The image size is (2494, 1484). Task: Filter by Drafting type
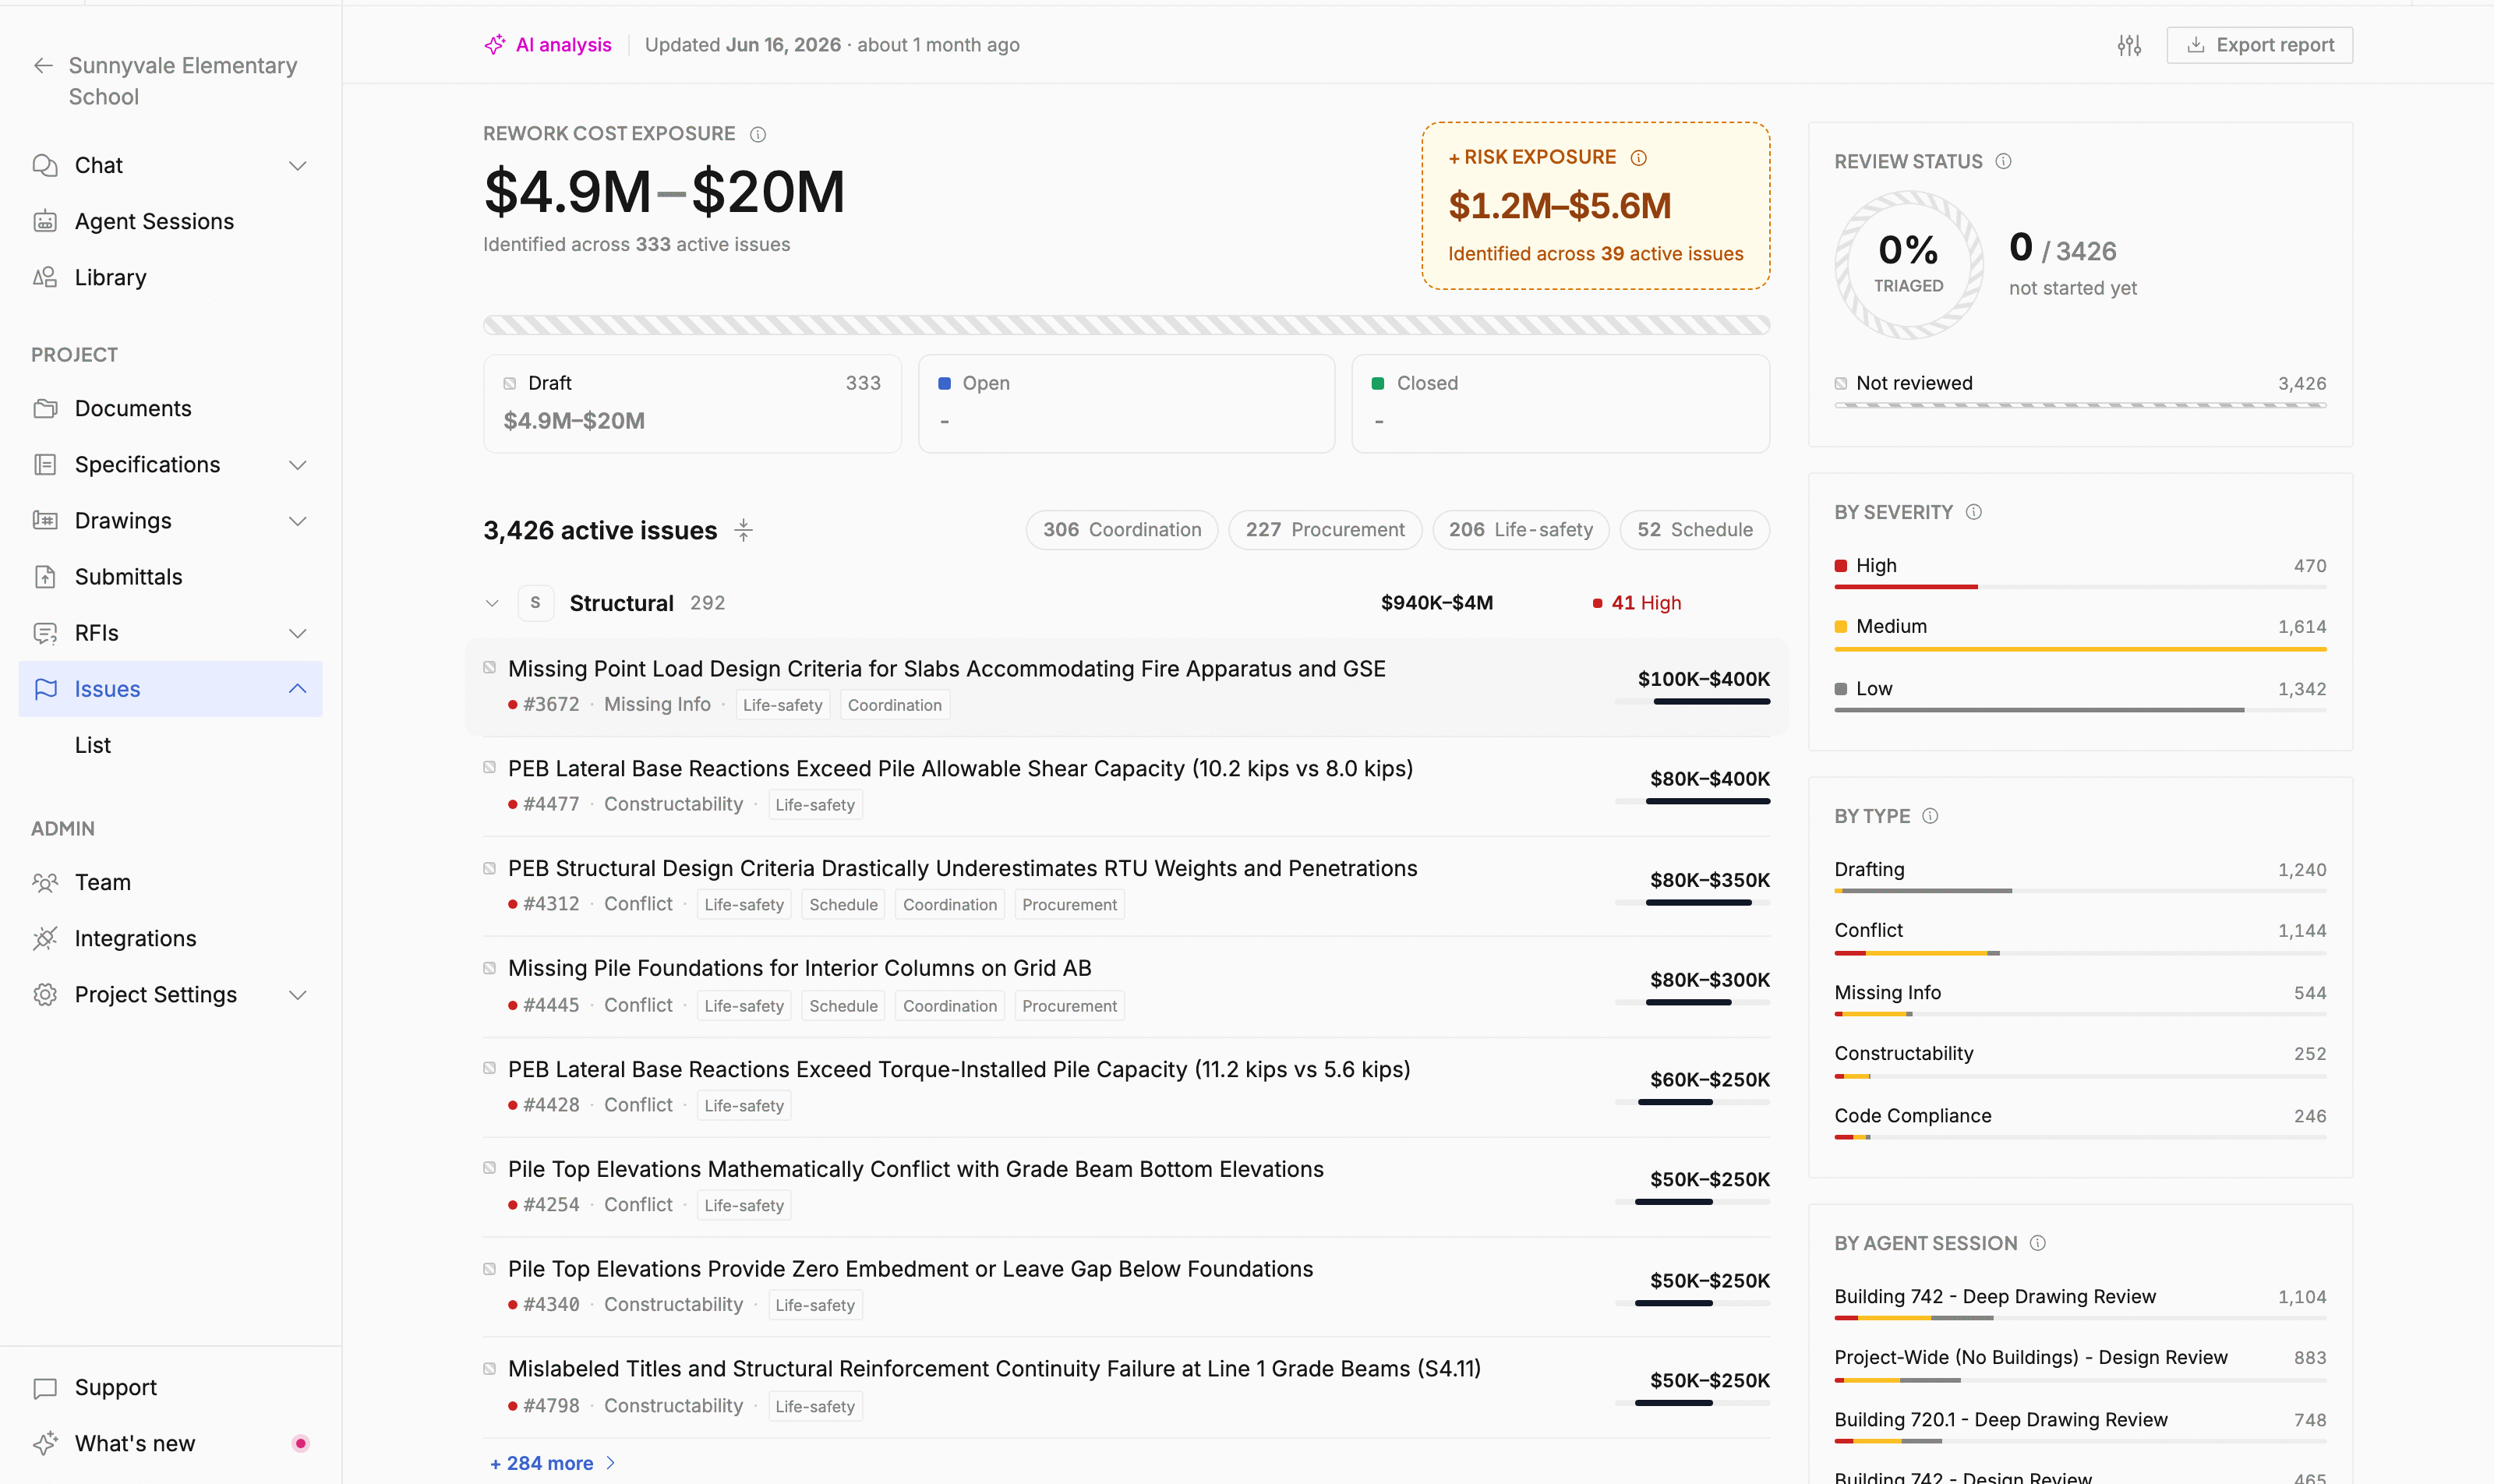click(x=2080, y=878)
